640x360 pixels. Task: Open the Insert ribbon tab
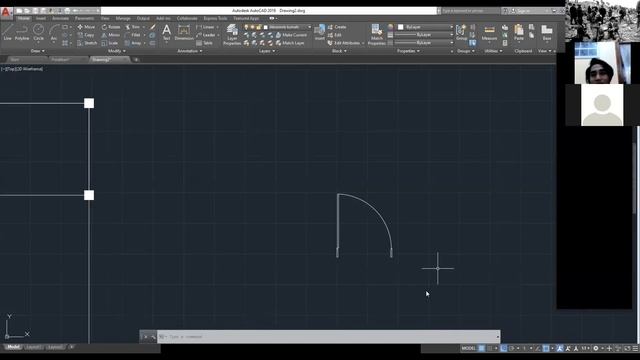pos(41,18)
